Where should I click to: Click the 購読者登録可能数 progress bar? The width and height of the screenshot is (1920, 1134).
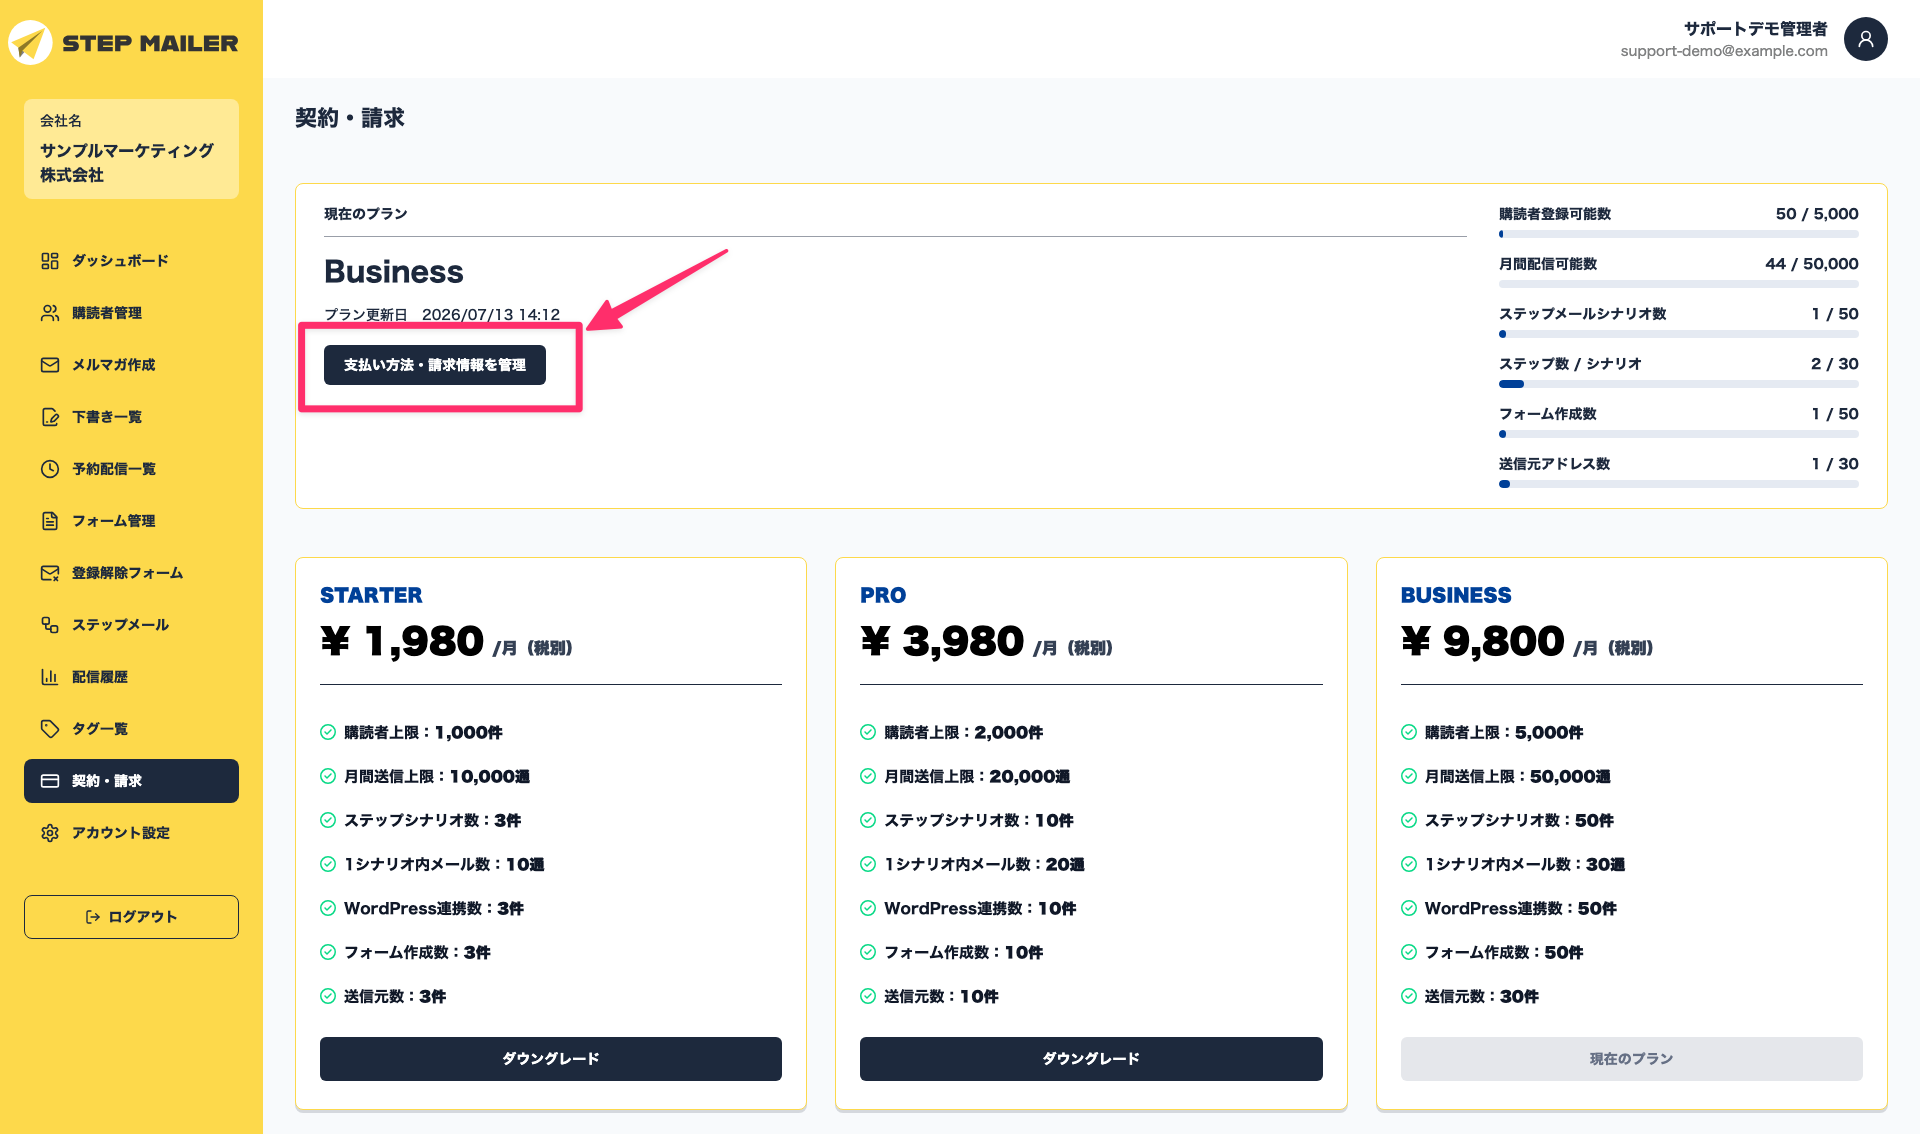tap(1679, 234)
